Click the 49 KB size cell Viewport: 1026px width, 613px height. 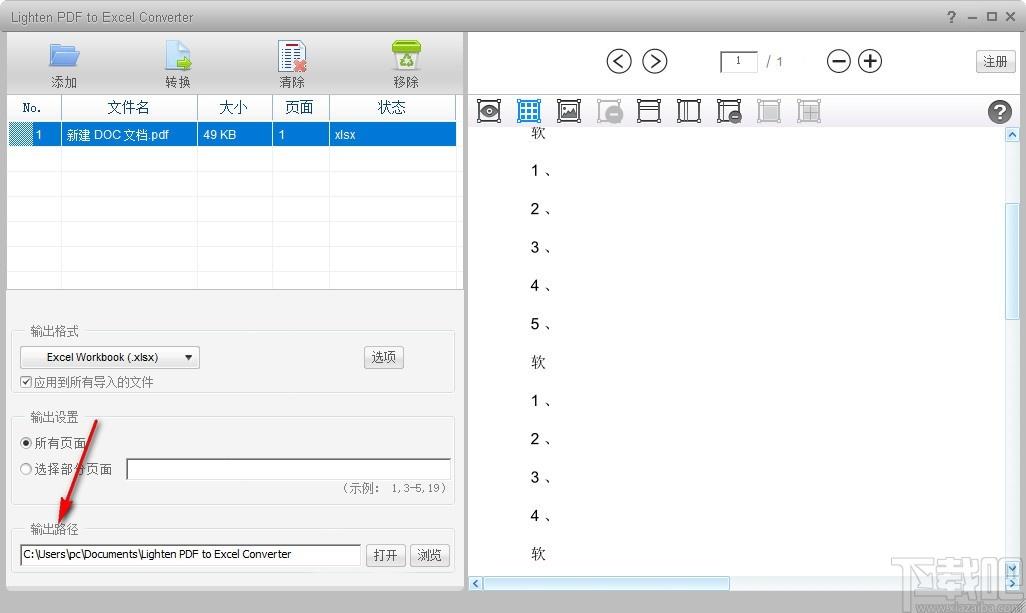234,134
